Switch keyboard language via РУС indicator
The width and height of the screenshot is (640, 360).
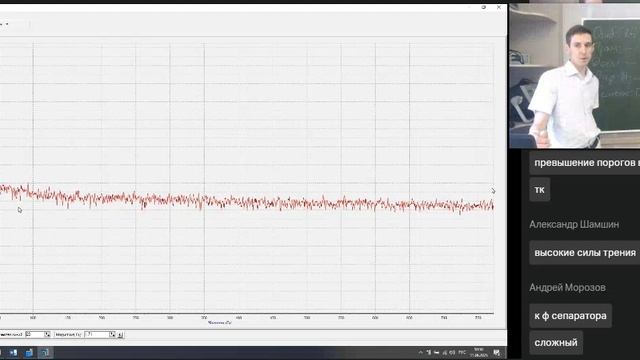point(462,352)
